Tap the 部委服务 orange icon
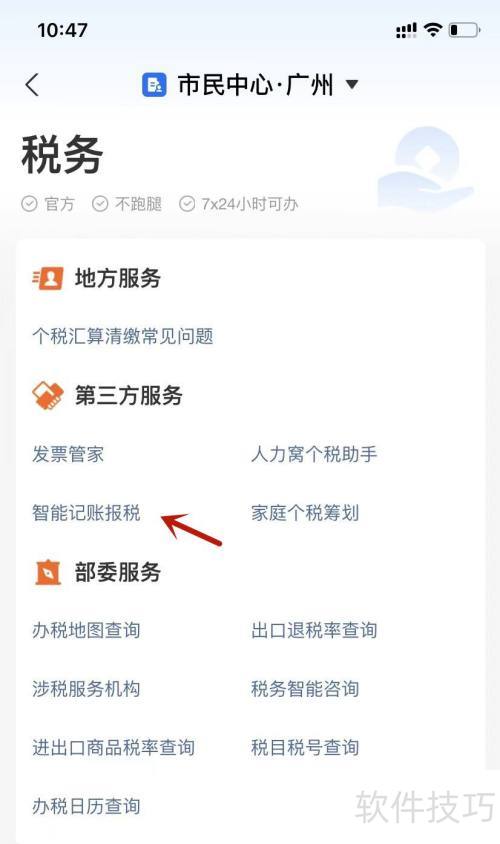This screenshot has height=844, width=500. 48,572
